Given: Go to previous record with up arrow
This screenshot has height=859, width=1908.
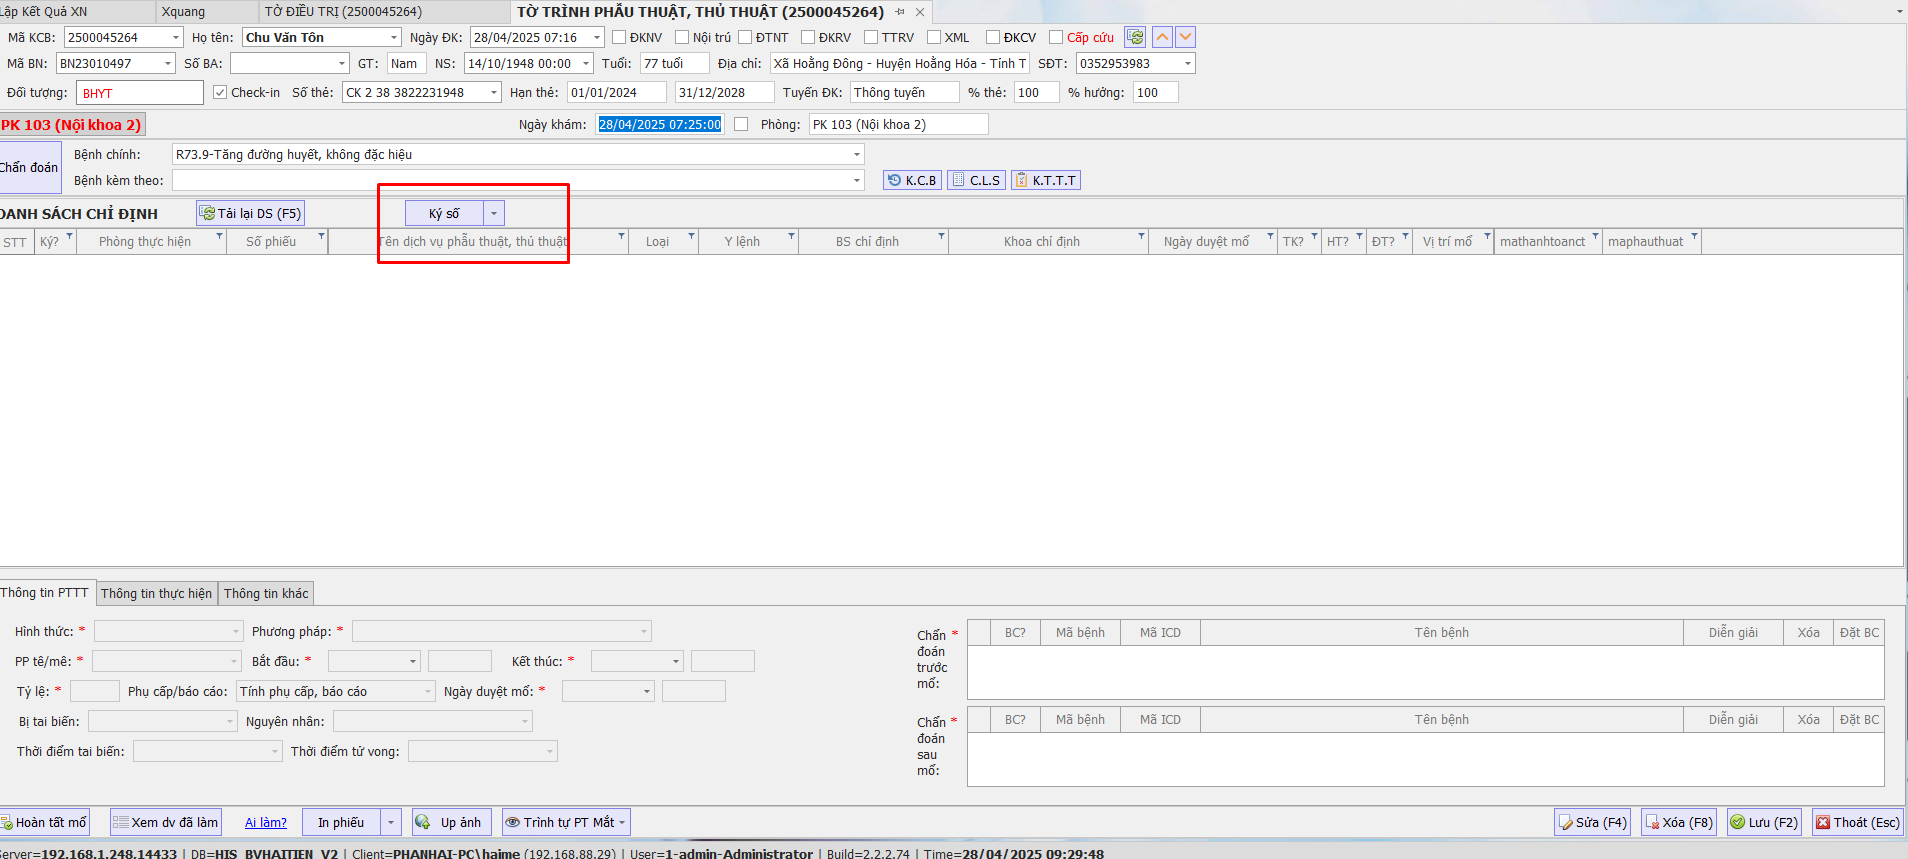Looking at the screenshot, I should click(1162, 37).
